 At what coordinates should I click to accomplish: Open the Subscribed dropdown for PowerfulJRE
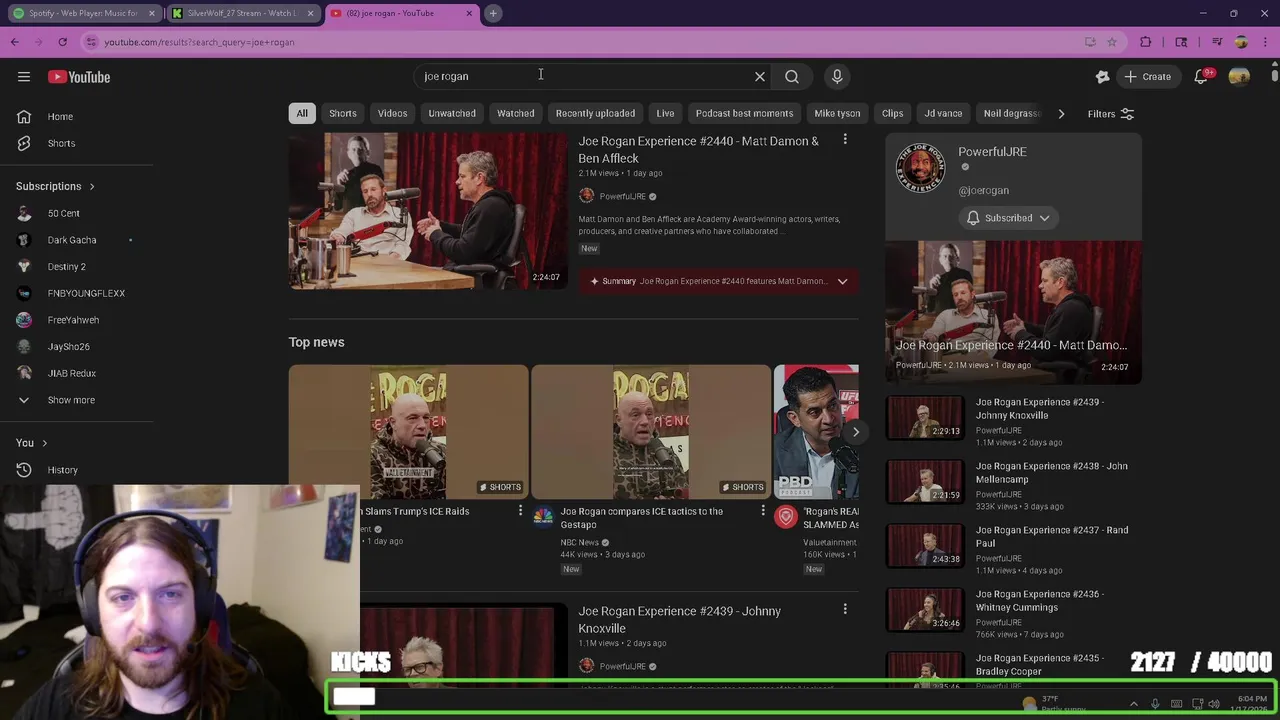click(x=1008, y=218)
